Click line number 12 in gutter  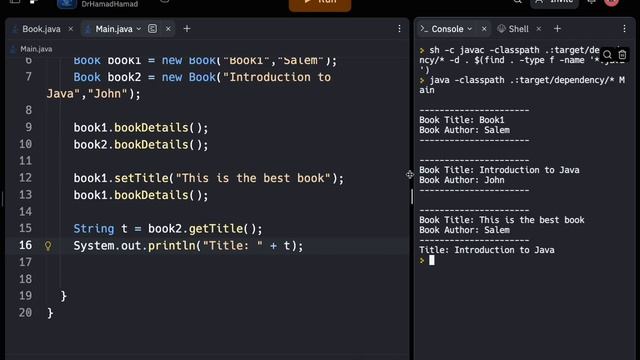point(25,178)
